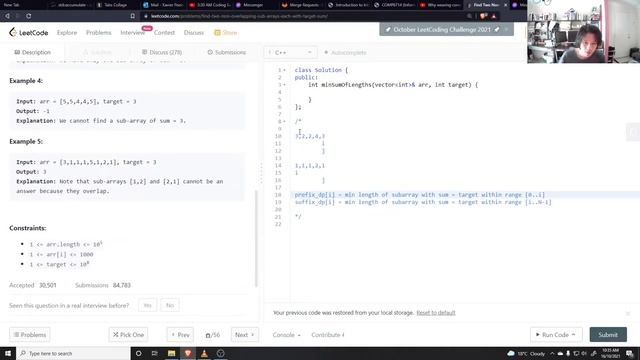
Task: Fold line 3 minSumOfLengths function
Action: point(284,85)
